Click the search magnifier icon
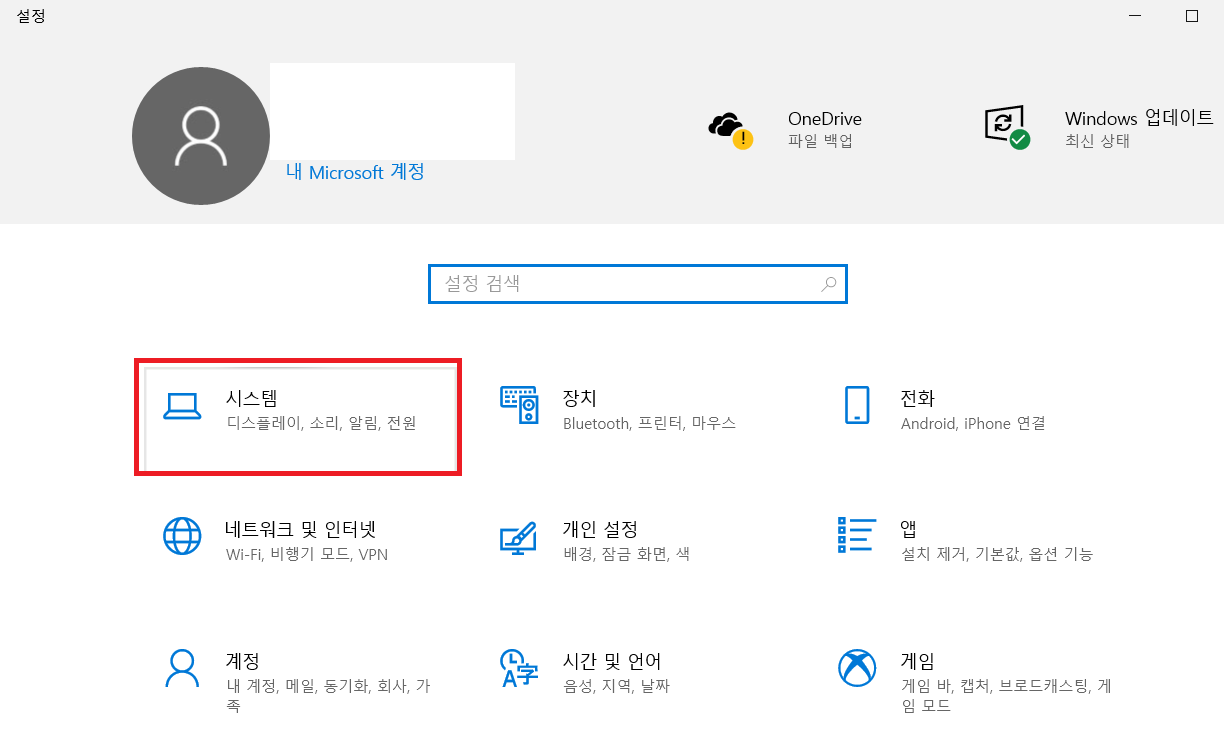Viewport: 1224px width, 729px height. [x=828, y=285]
